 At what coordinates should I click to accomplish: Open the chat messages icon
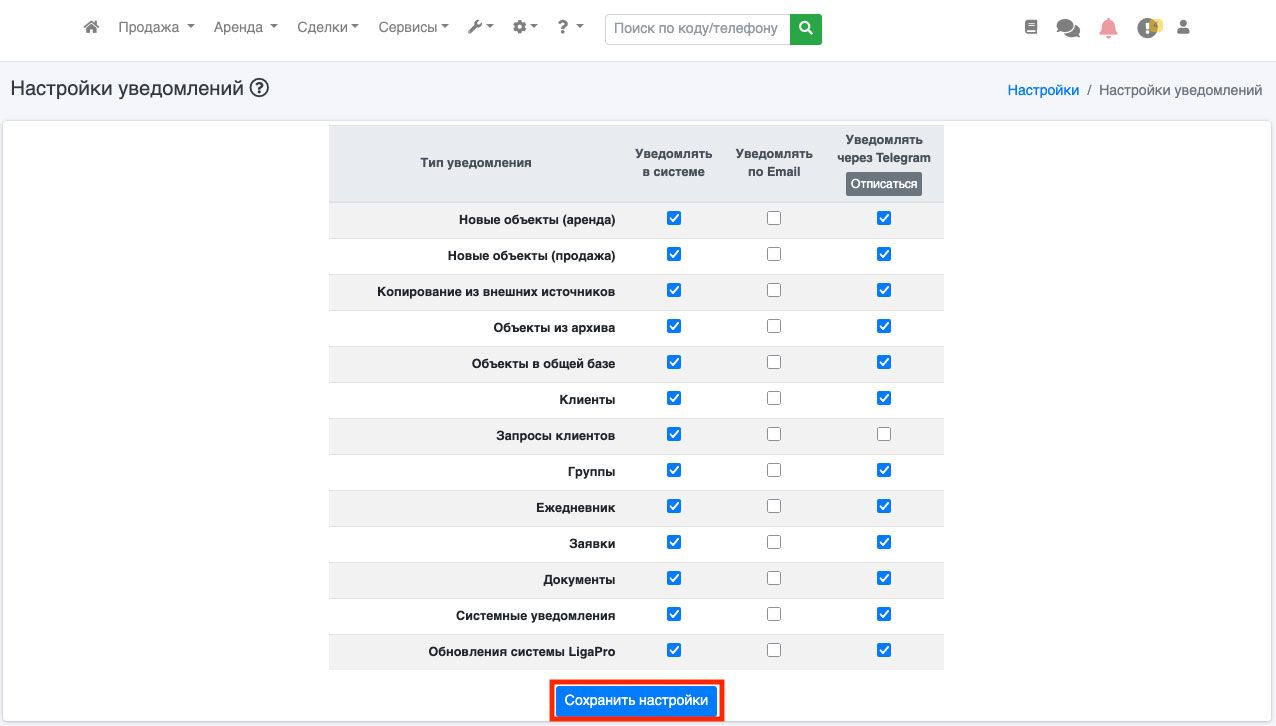(1068, 28)
